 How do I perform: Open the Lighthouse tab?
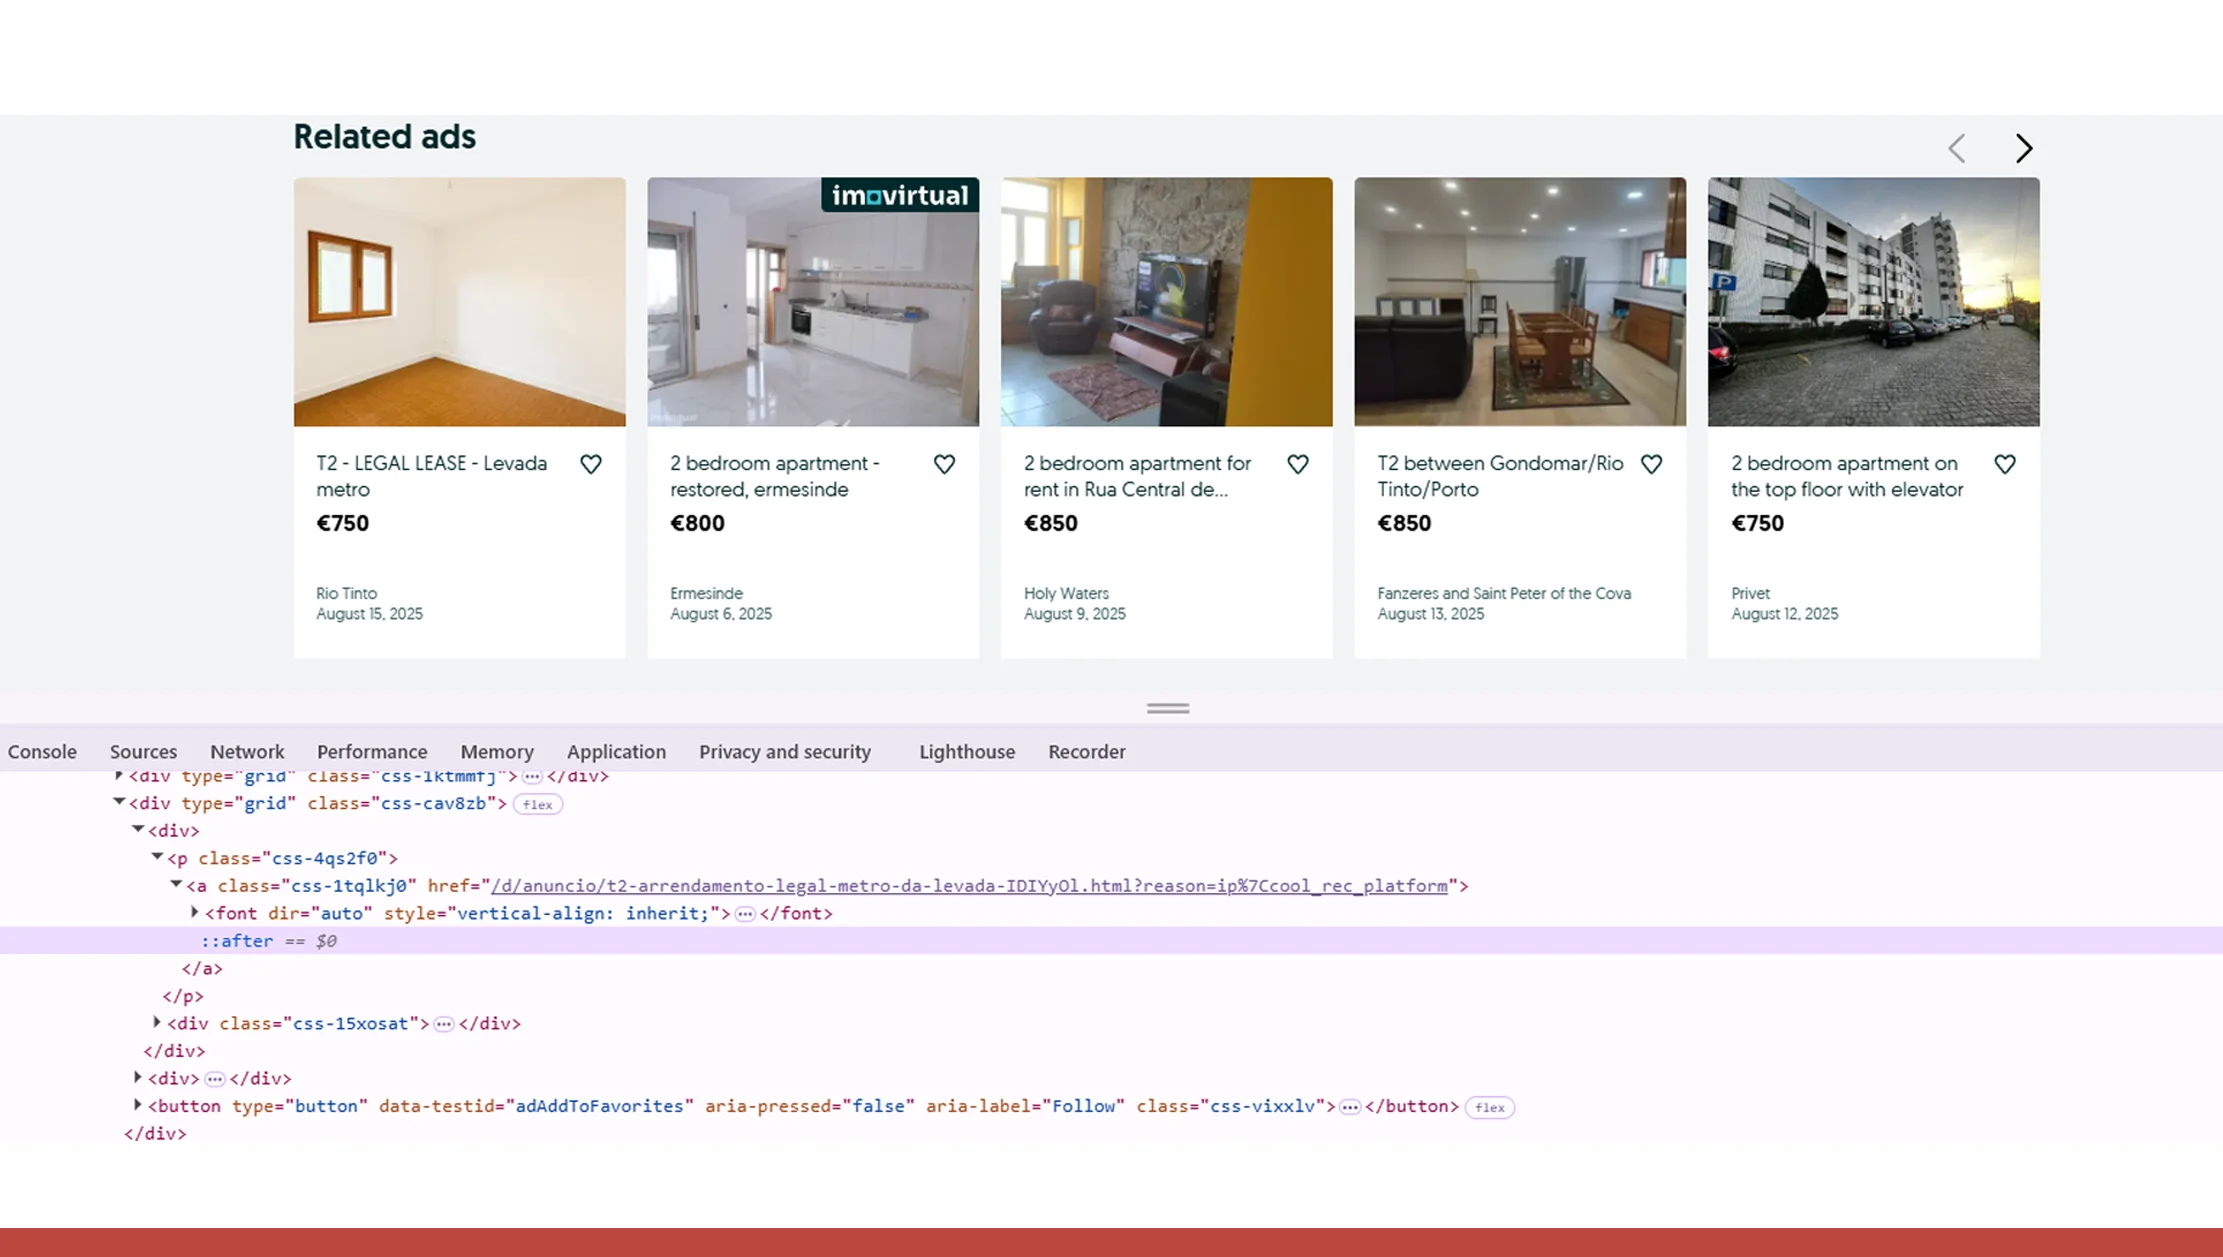click(x=966, y=751)
